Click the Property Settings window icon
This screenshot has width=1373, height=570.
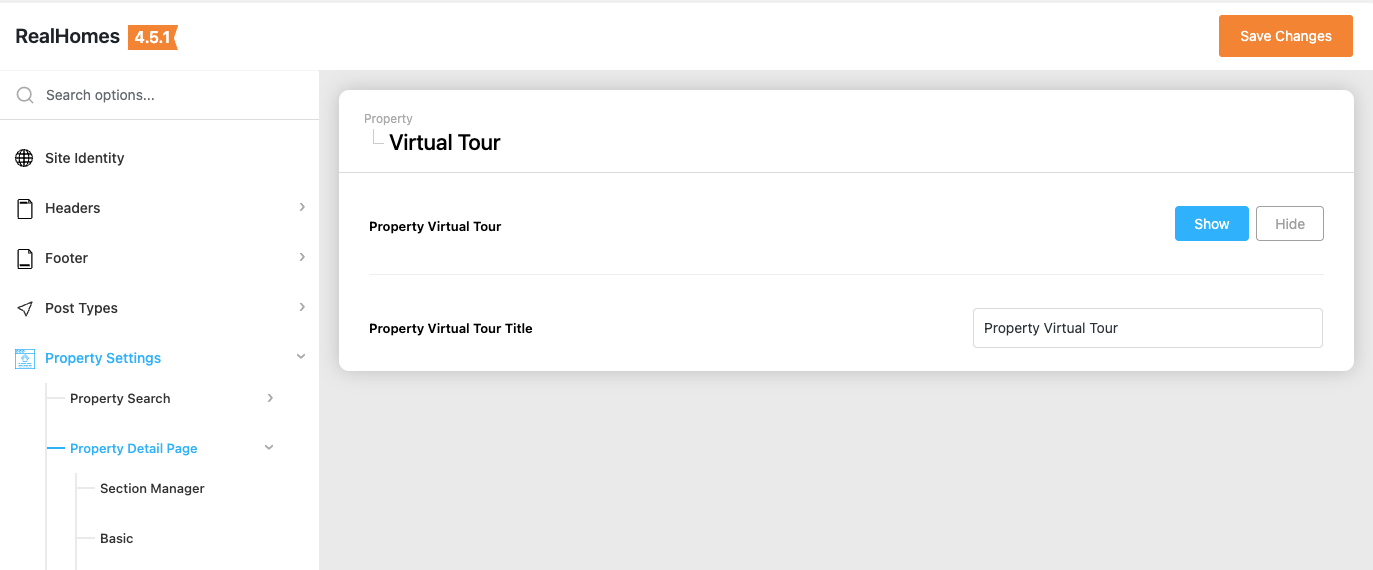click(x=25, y=358)
